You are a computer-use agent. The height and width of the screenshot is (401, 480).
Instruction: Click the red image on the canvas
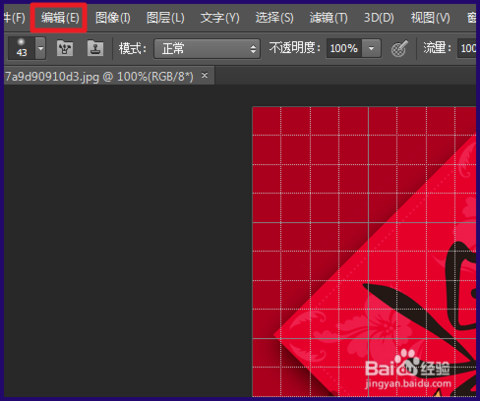coord(364,252)
